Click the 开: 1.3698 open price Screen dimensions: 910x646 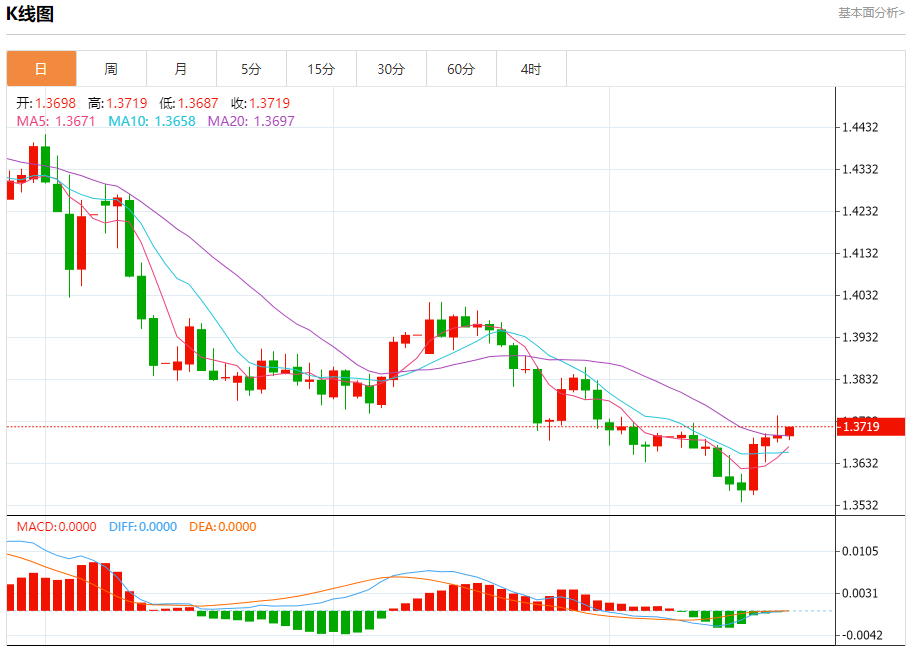click(x=46, y=103)
